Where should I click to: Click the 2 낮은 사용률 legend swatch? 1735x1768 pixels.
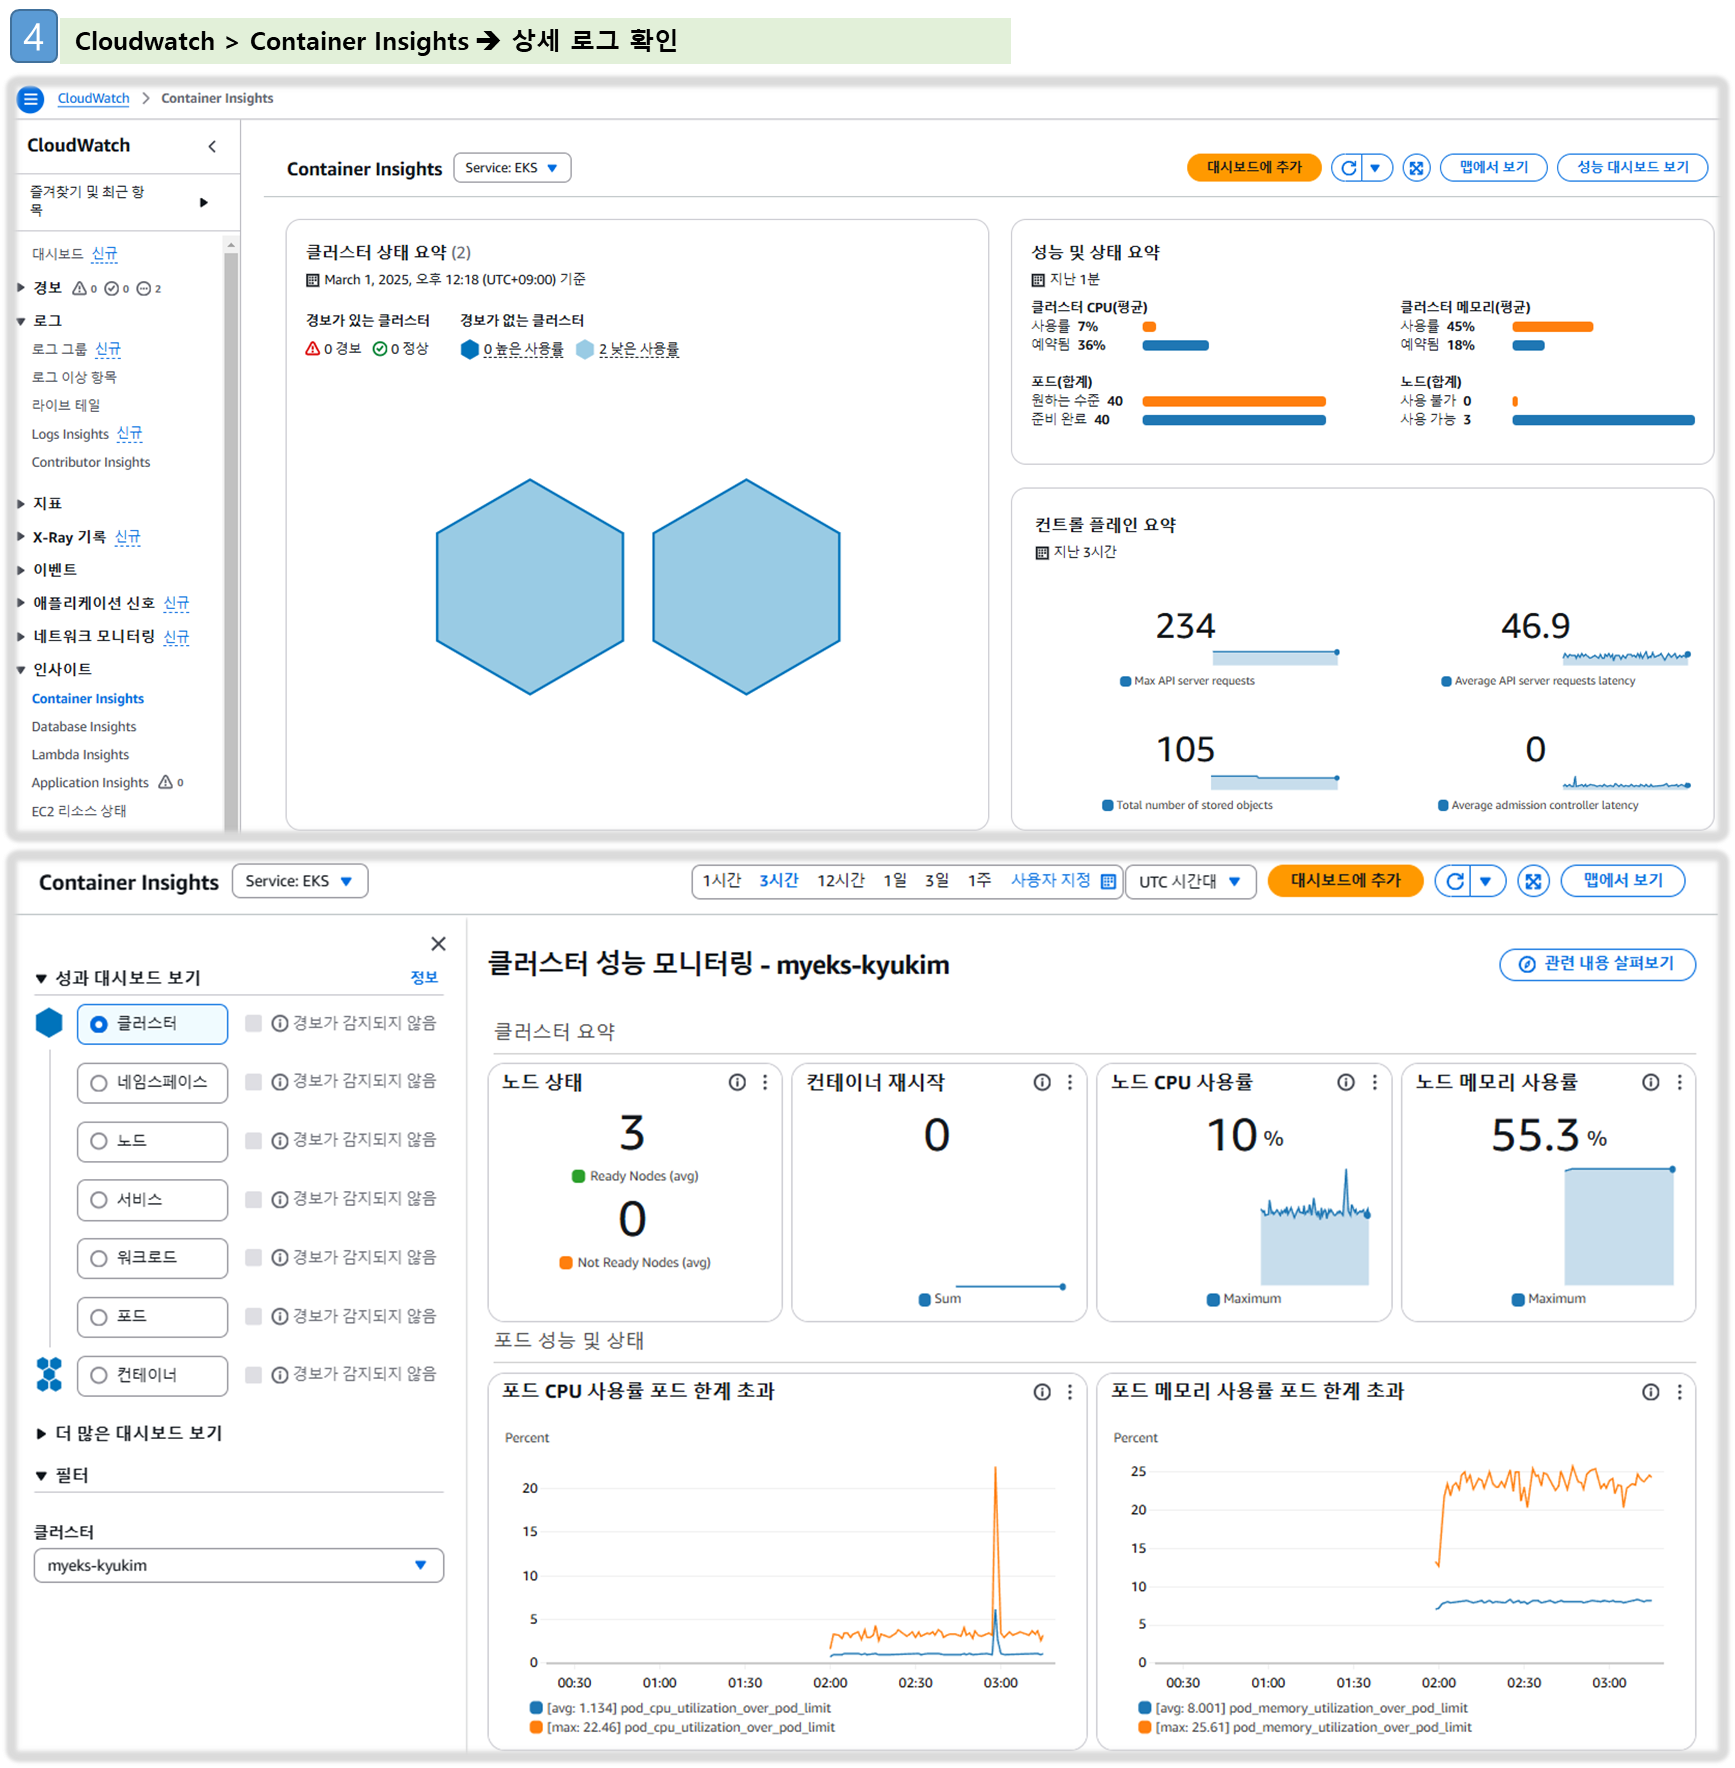[585, 349]
